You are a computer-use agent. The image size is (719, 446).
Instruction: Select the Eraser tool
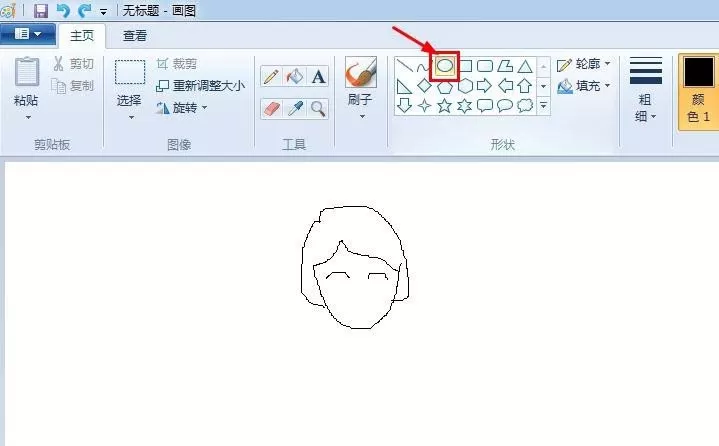coord(271,109)
